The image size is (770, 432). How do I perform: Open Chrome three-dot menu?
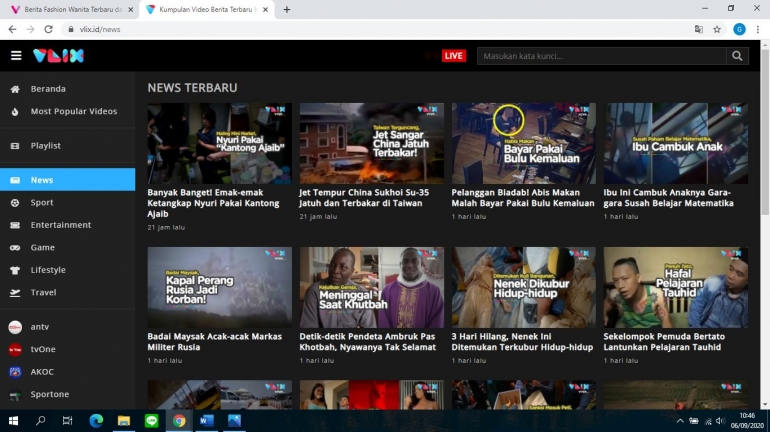pos(758,29)
